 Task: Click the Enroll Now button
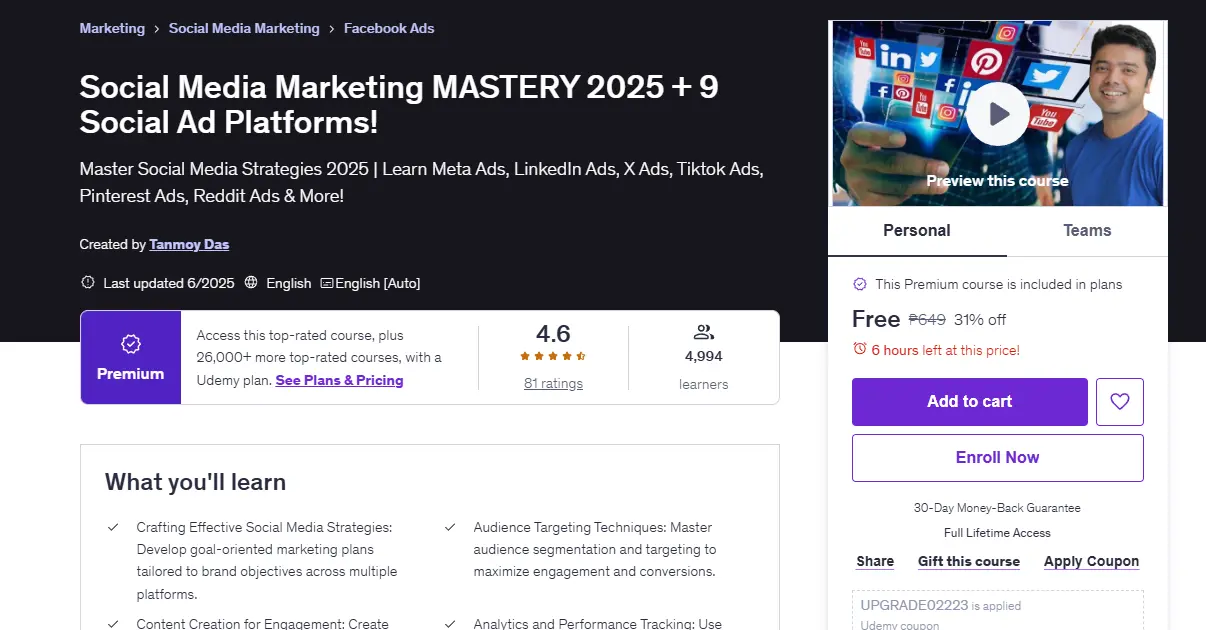[997, 458]
